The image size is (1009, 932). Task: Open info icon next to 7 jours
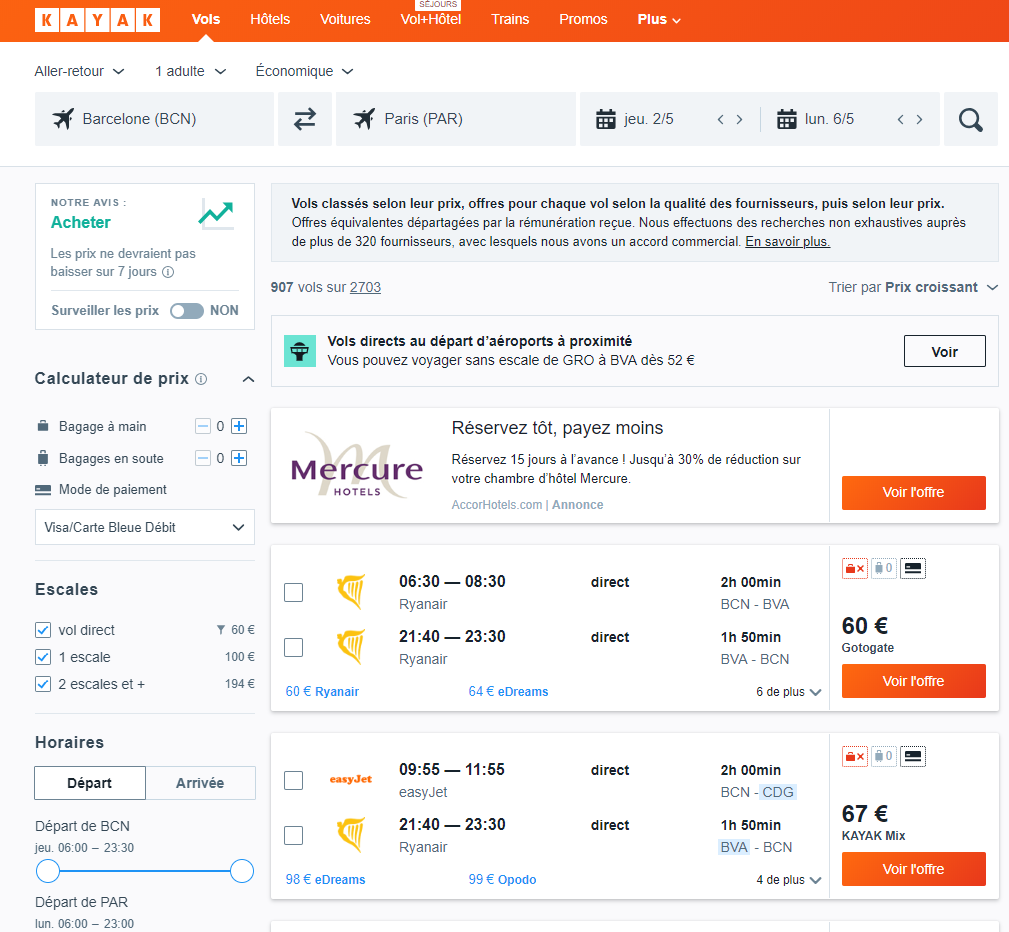click(168, 272)
